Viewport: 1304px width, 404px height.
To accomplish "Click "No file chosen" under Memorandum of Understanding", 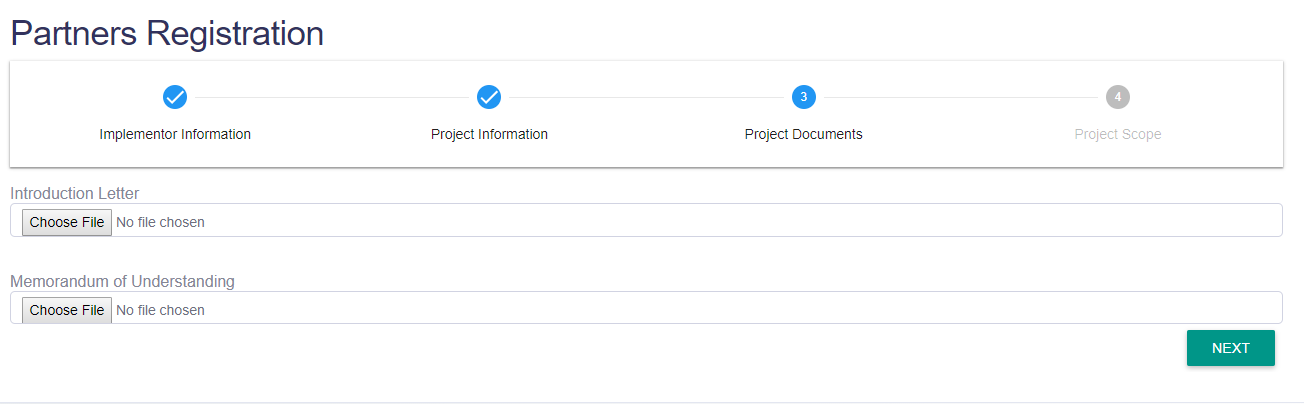I will coord(161,310).
